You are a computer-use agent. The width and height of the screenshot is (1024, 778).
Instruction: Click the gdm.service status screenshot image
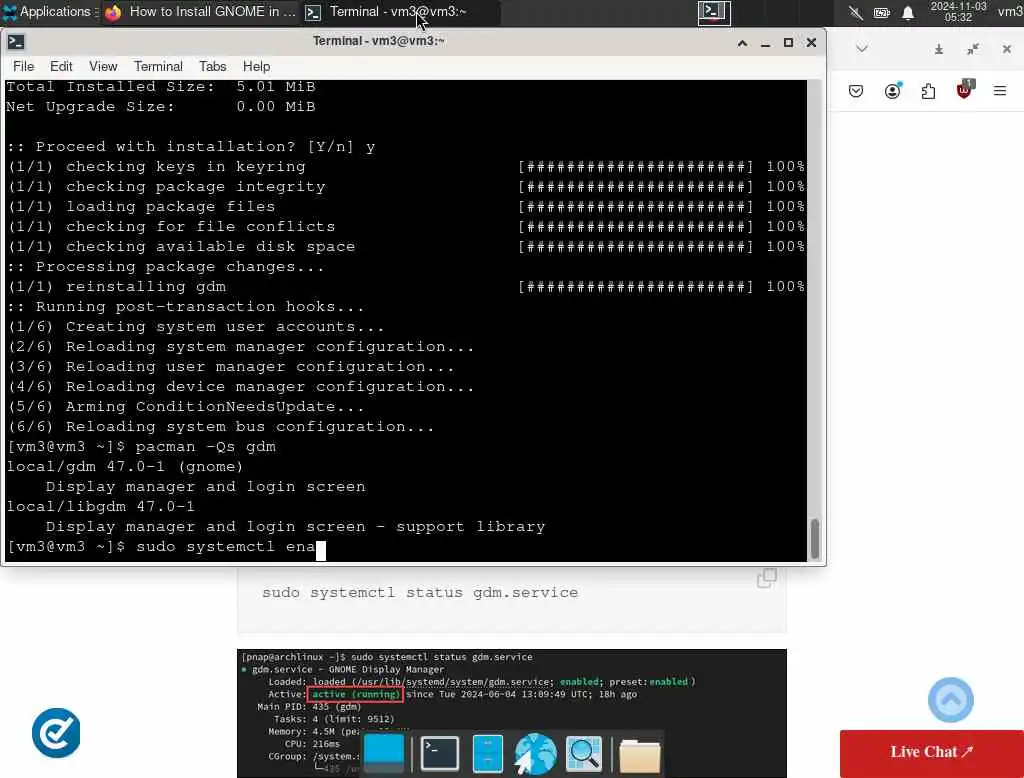tap(511, 713)
